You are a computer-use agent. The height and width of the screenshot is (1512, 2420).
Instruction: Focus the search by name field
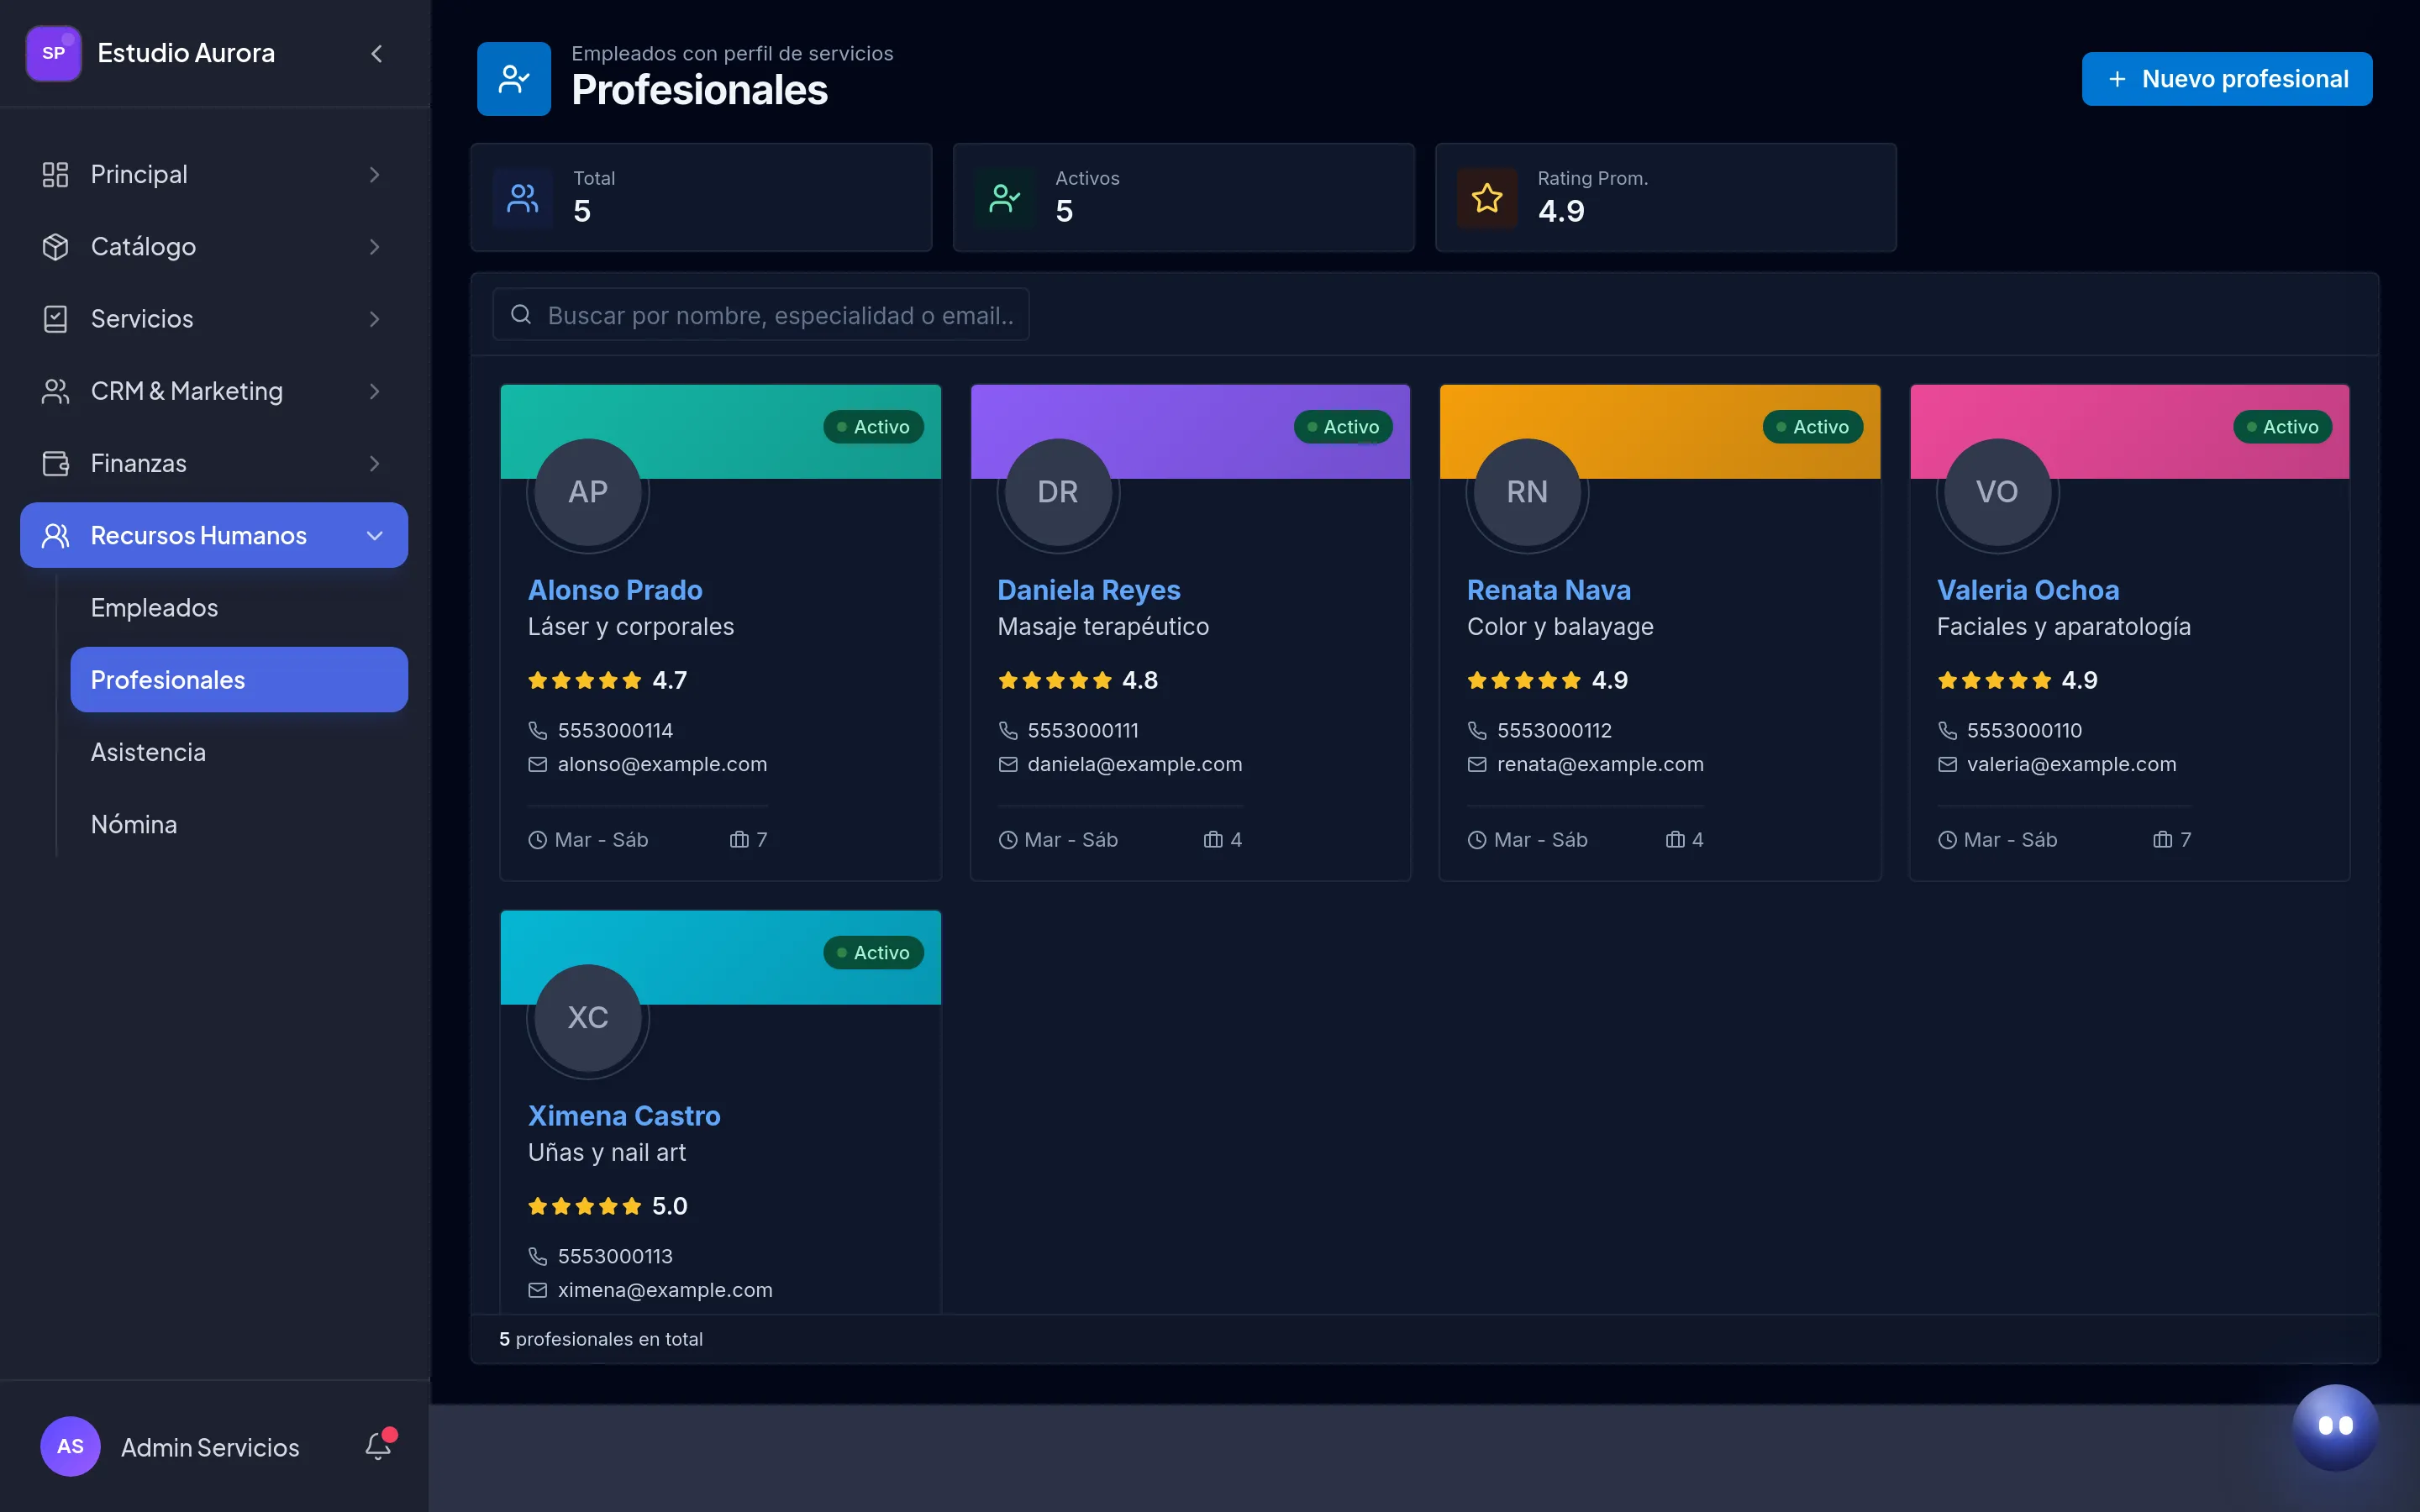pyautogui.click(x=761, y=315)
